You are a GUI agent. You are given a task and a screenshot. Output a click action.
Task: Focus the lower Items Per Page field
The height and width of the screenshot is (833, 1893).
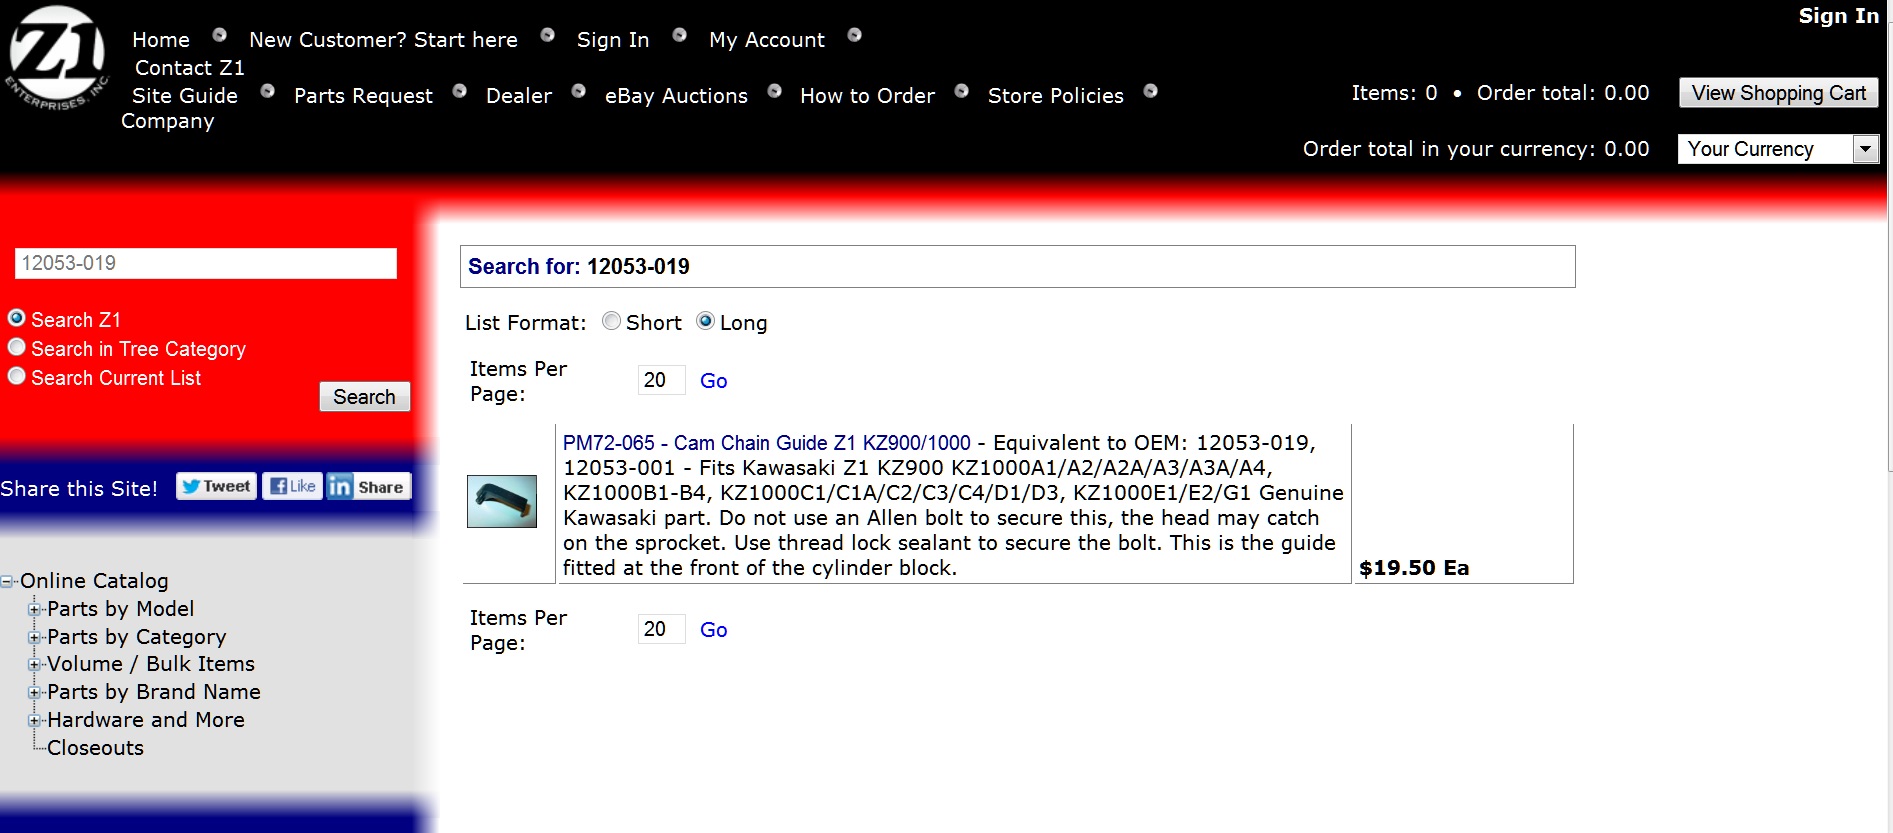661,629
